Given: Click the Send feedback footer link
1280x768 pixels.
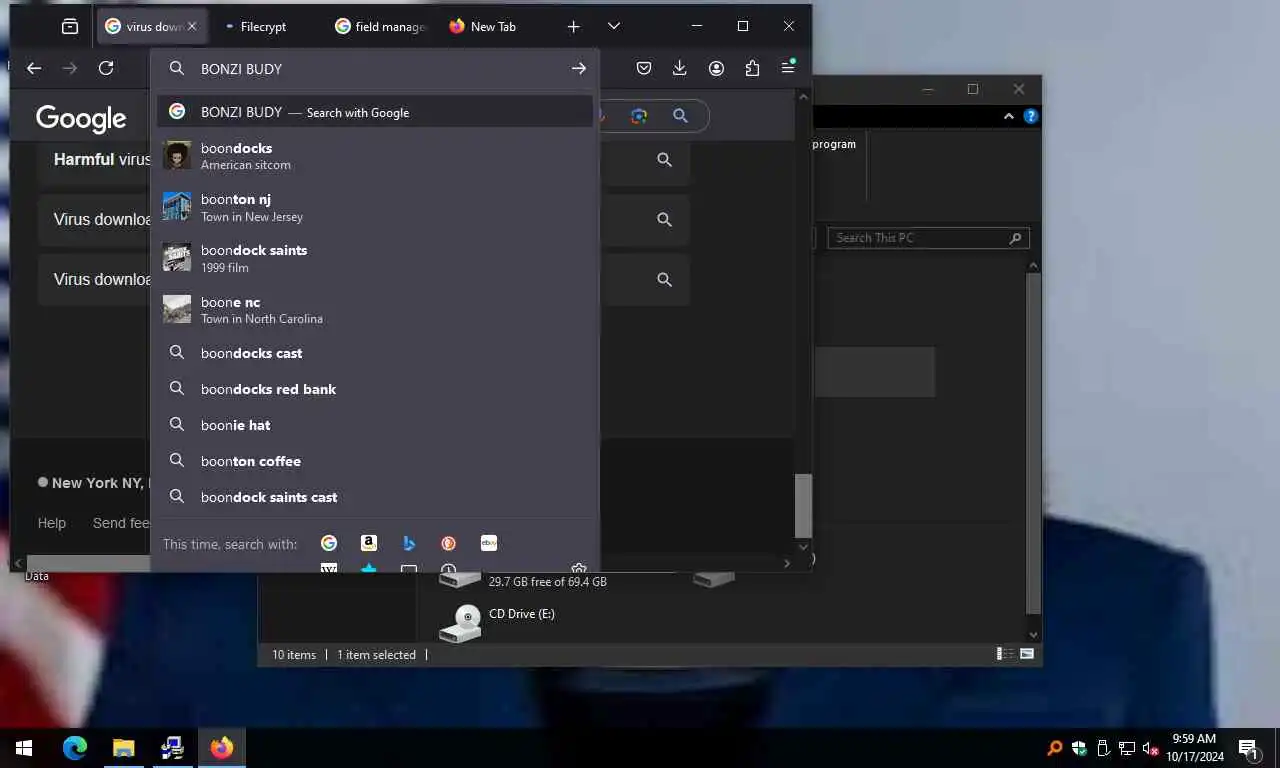Looking at the screenshot, I should [x=121, y=523].
